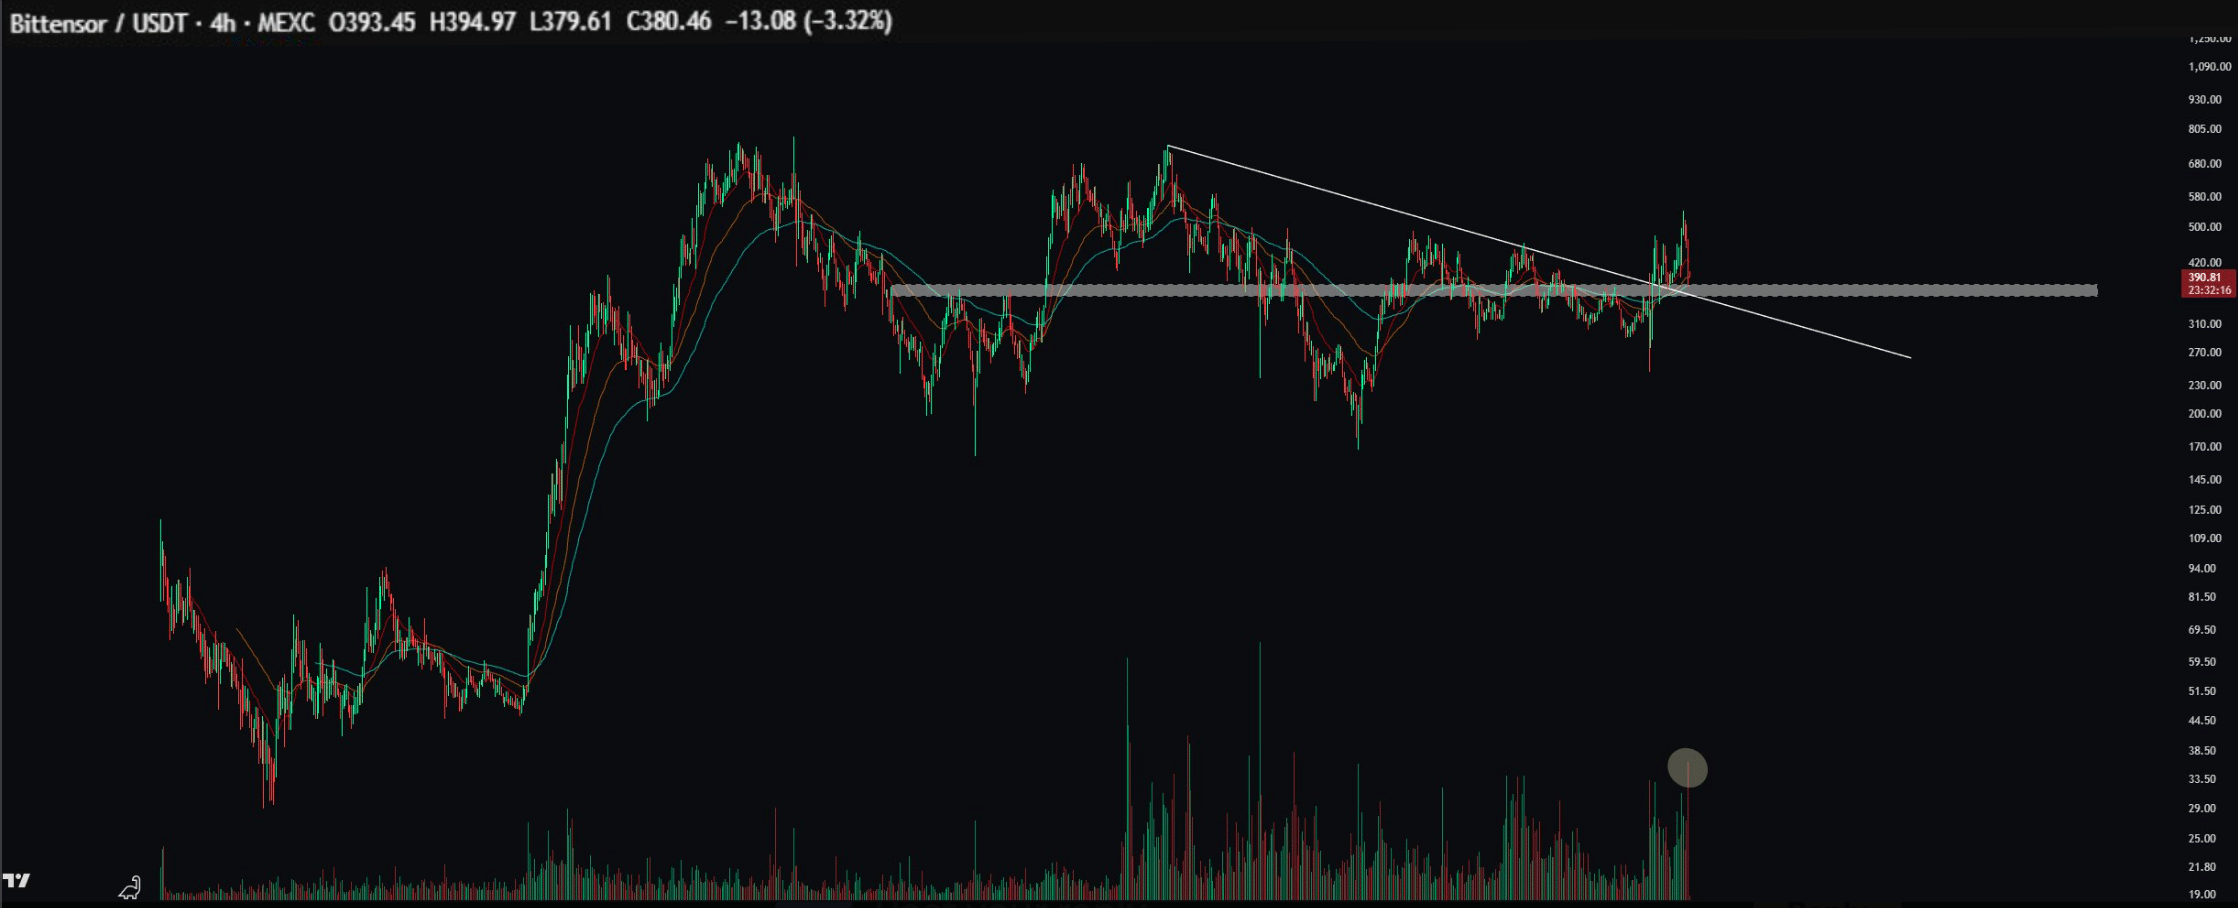Click the dinosaur icon near the volume bars

point(129,887)
